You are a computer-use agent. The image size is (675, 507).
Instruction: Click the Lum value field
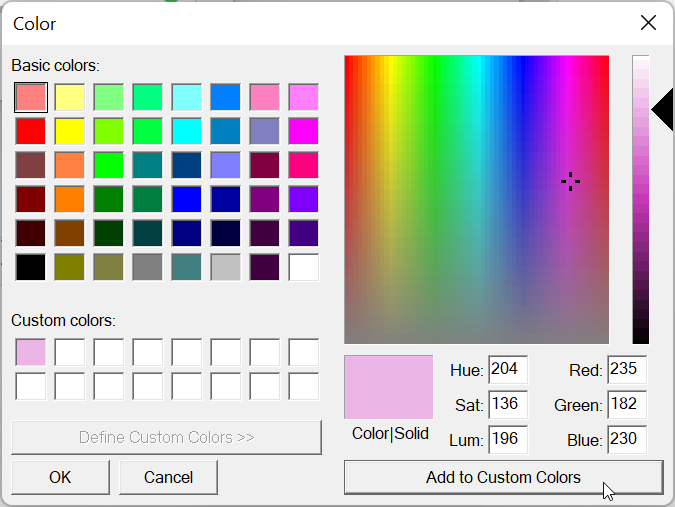tap(507, 440)
